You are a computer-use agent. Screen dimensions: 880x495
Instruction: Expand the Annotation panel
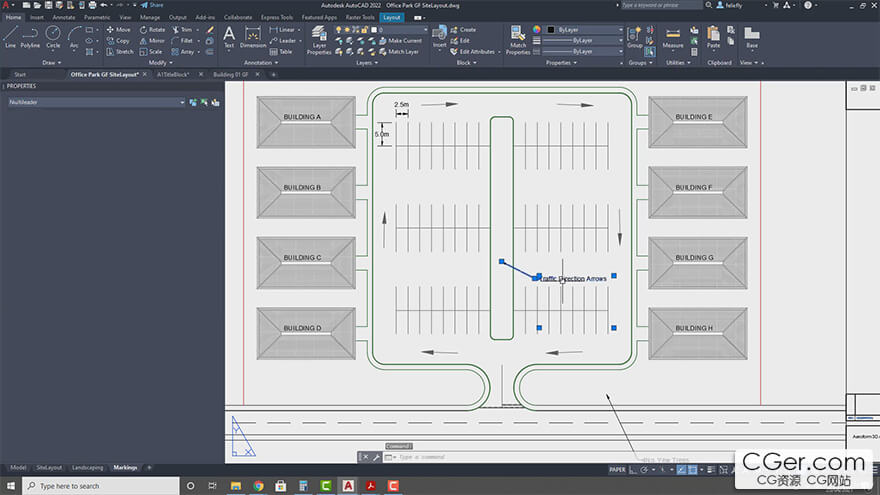pos(261,63)
